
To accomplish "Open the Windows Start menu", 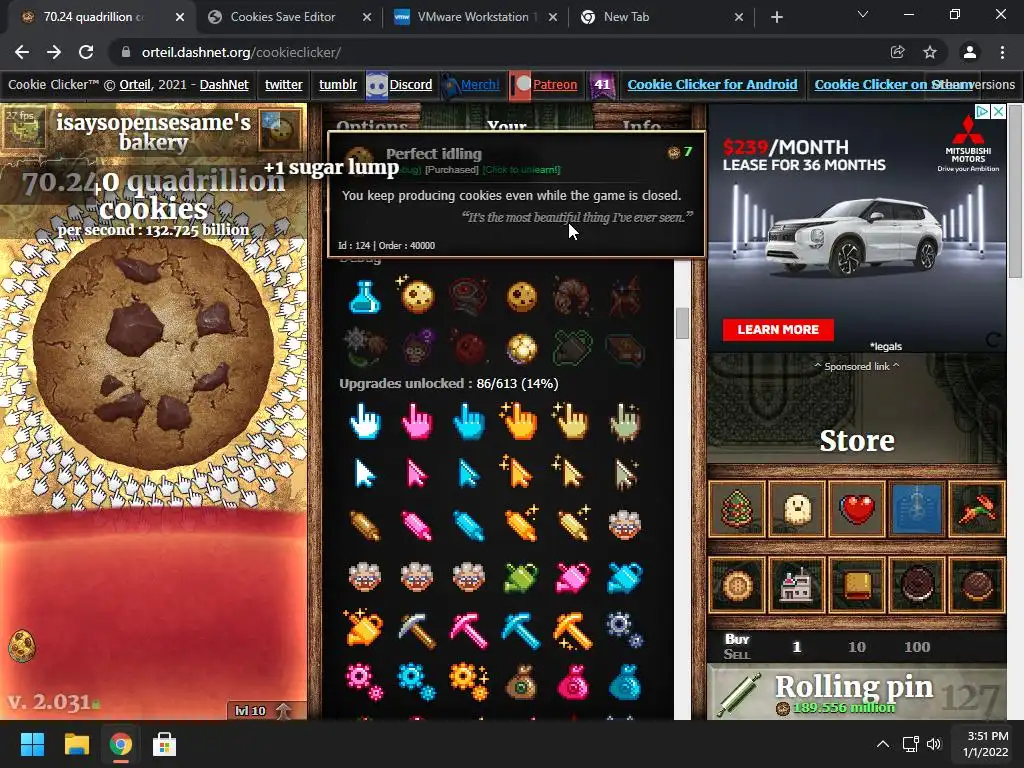I will [32, 744].
